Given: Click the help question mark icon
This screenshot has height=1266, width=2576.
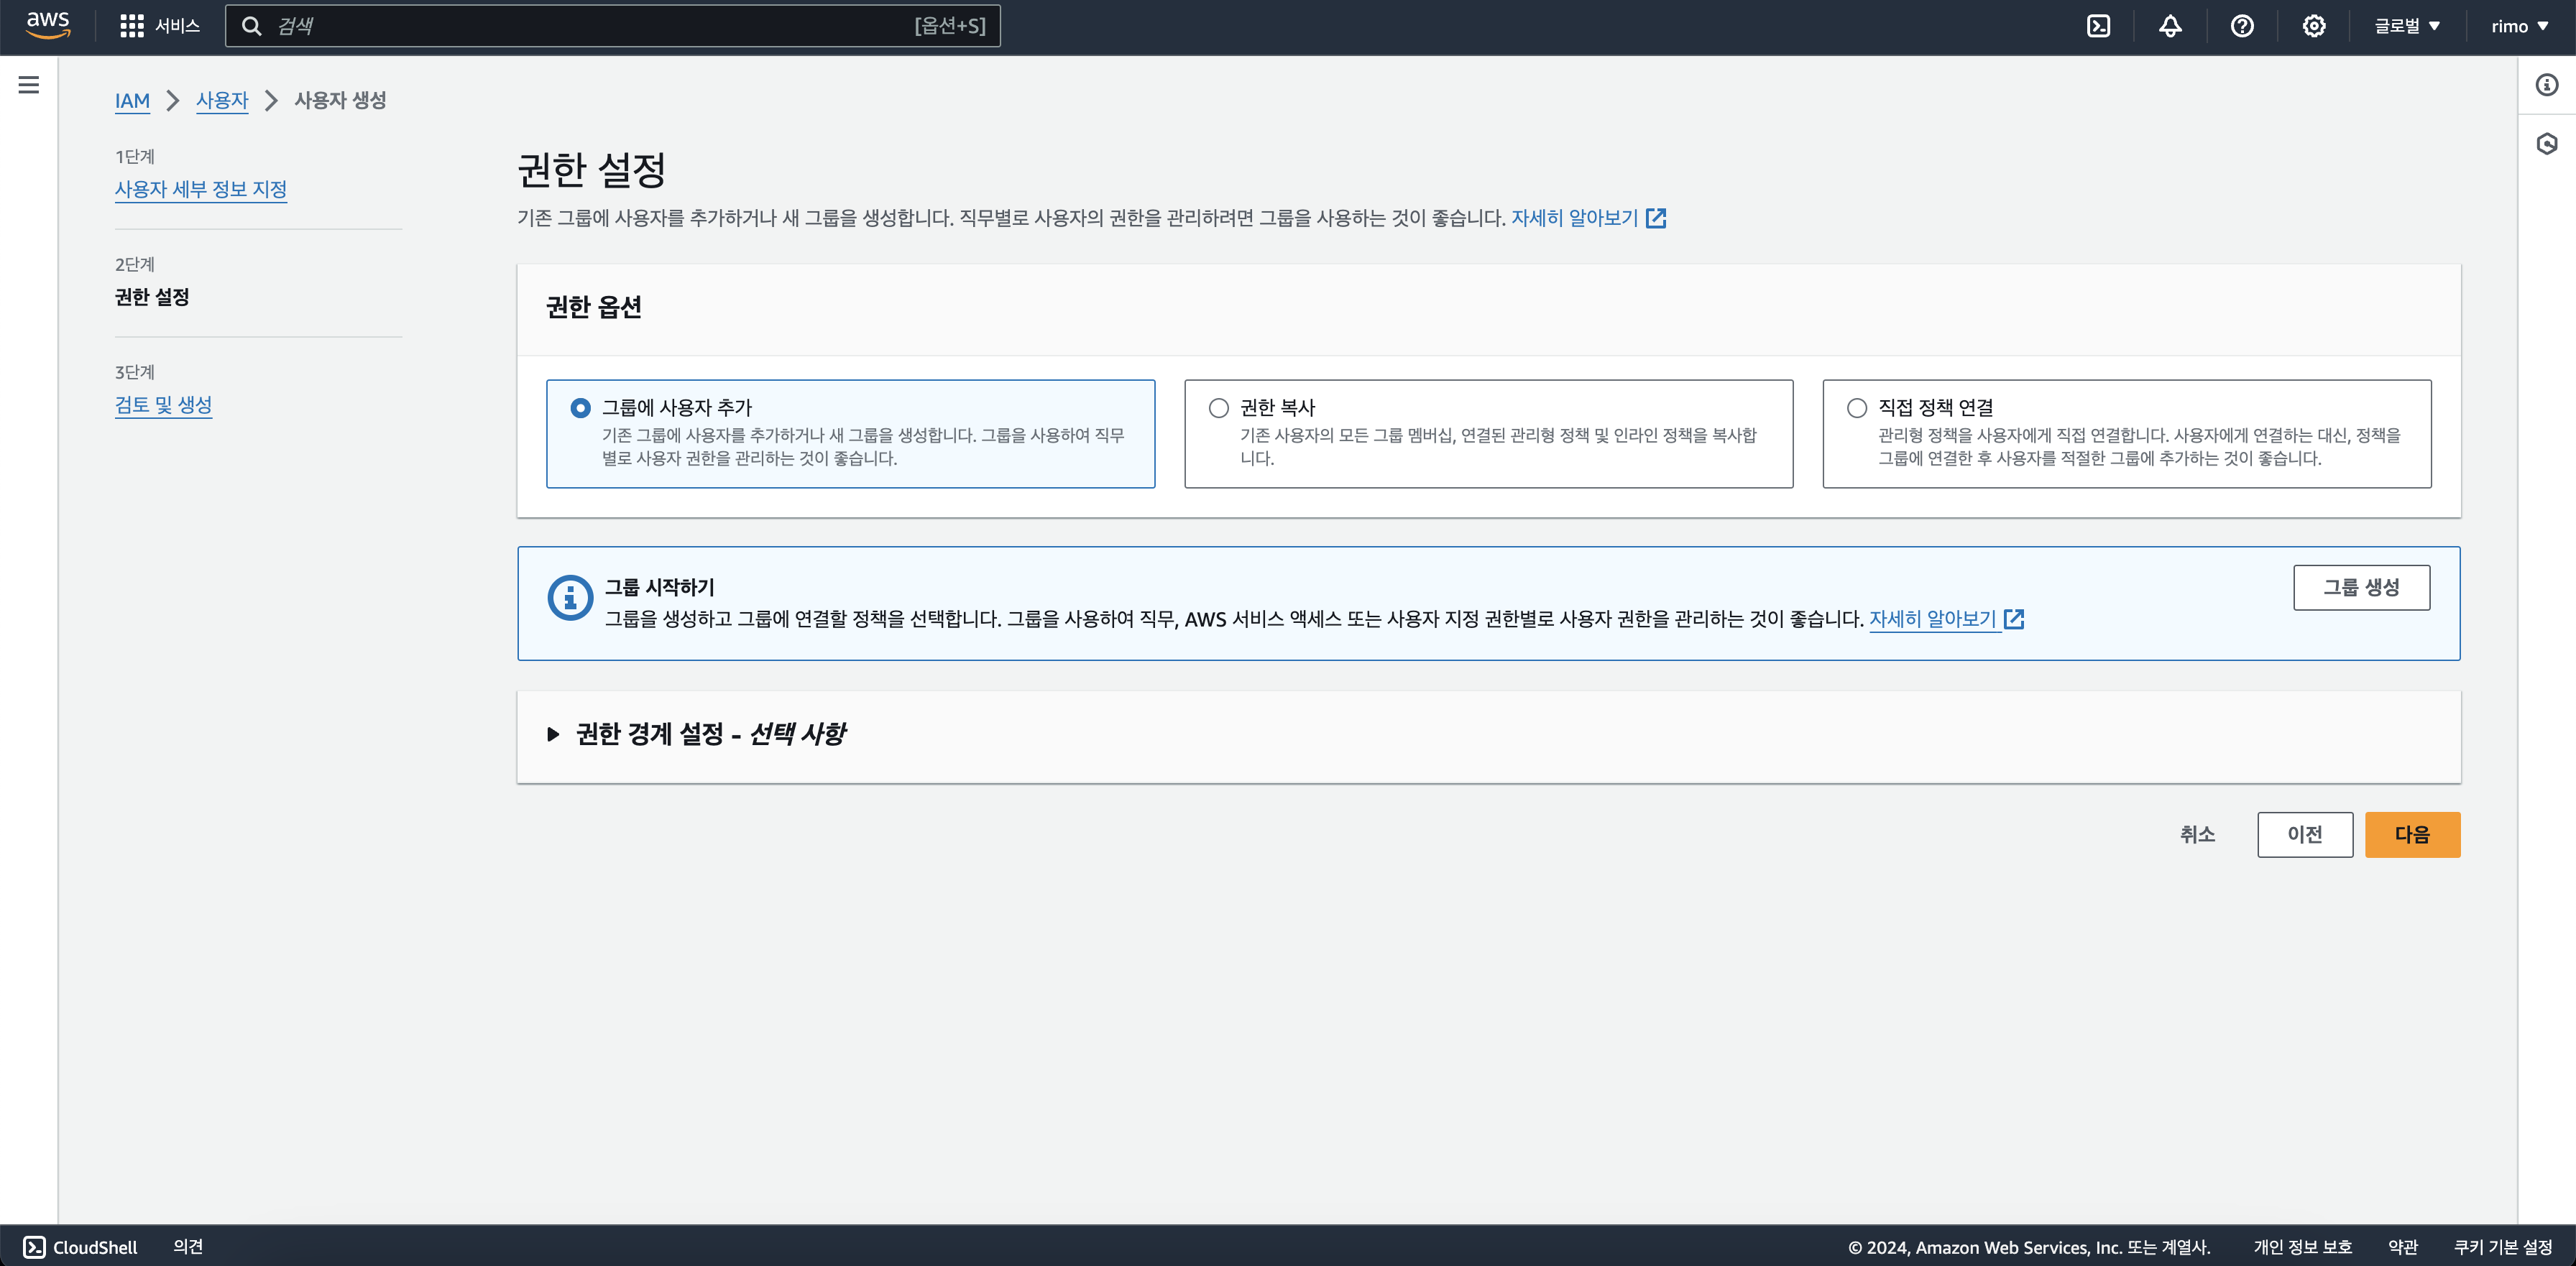Looking at the screenshot, I should [x=2242, y=26].
